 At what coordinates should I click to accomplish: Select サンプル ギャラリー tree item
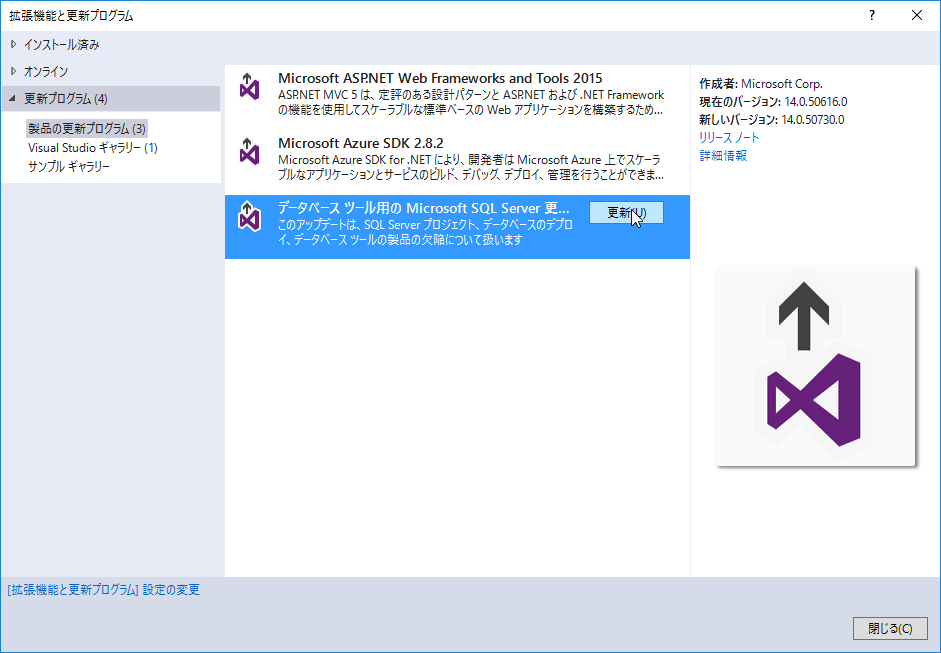click(68, 166)
